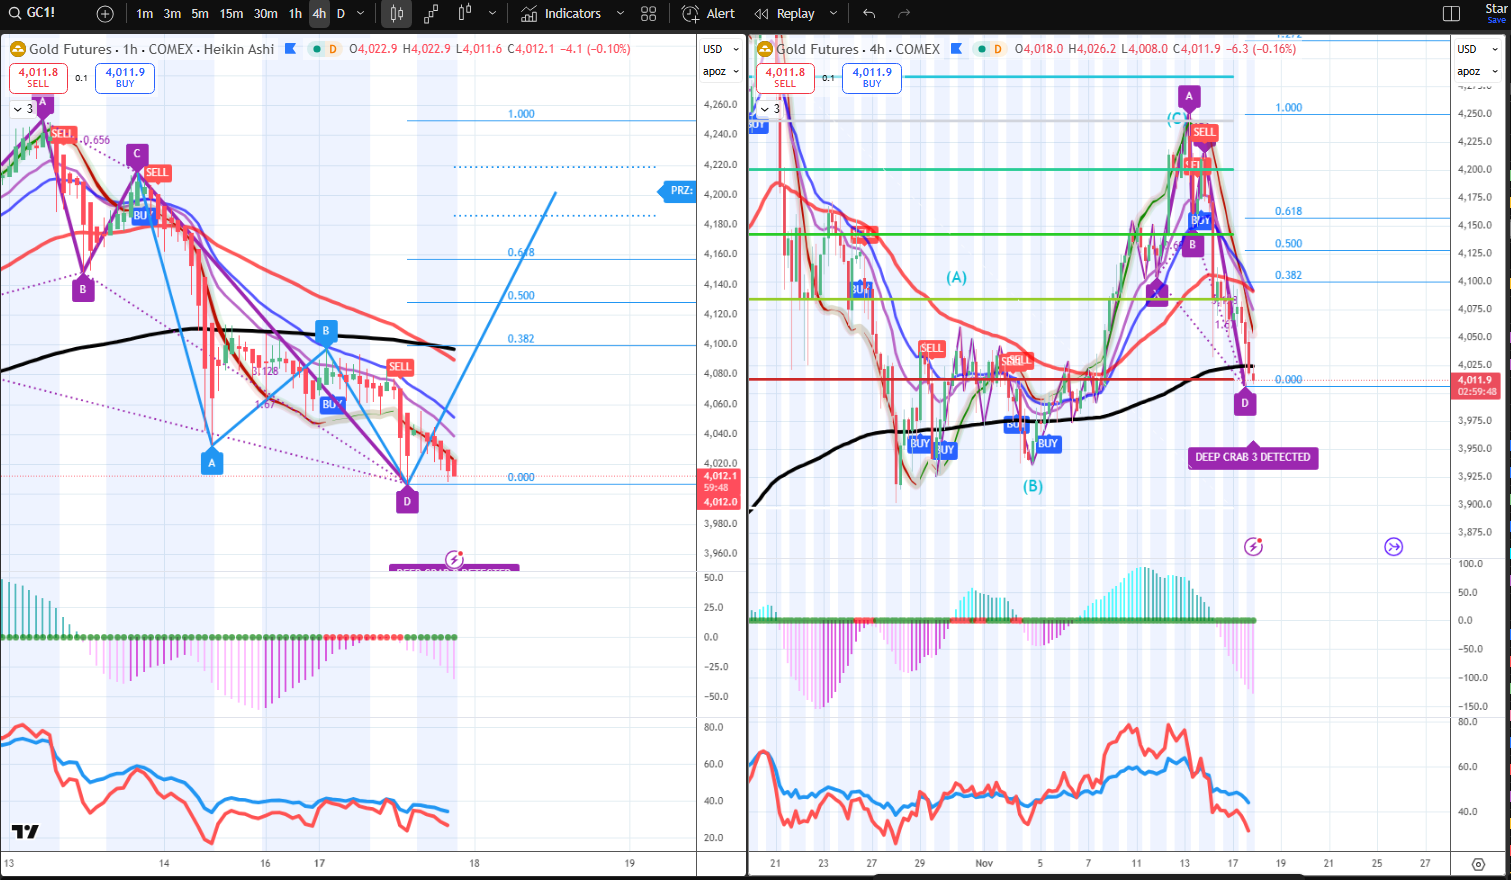Toggle the market status dot on 4h chart
Screen dimensions: 1511x880
coord(983,49)
